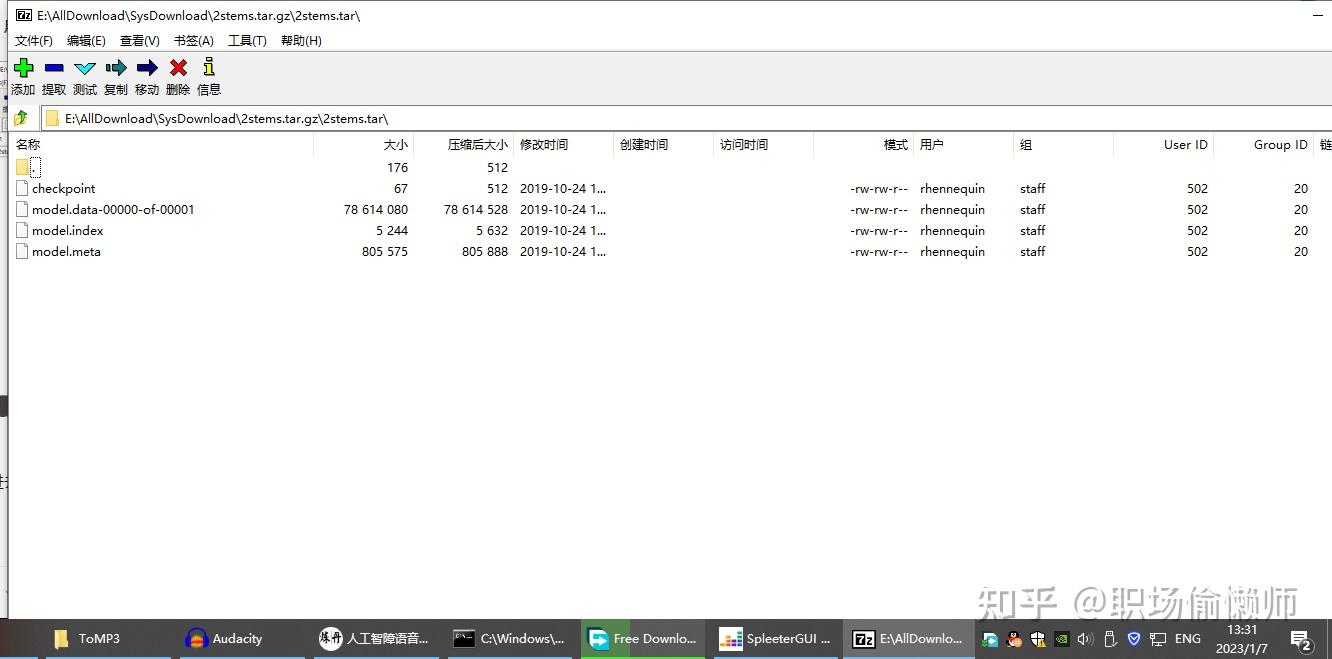Open Free Download from the taskbar

click(643, 638)
